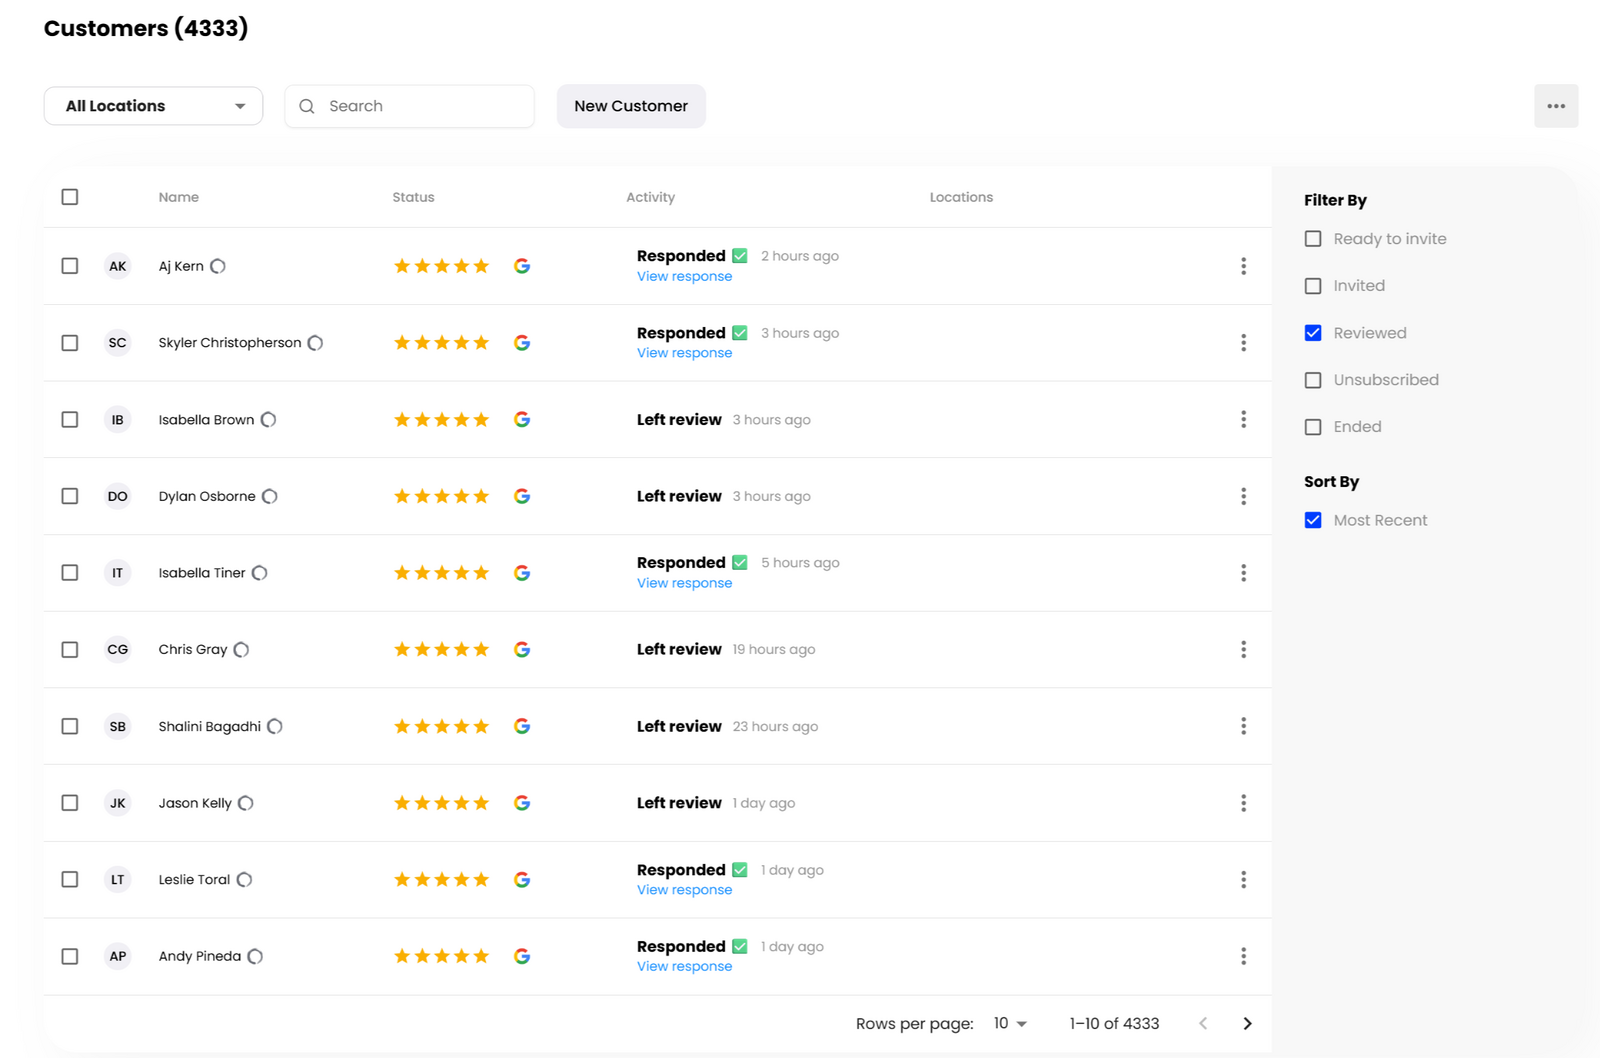Enable the Ready to invite filter
The width and height of the screenshot is (1600, 1058).
coord(1313,239)
